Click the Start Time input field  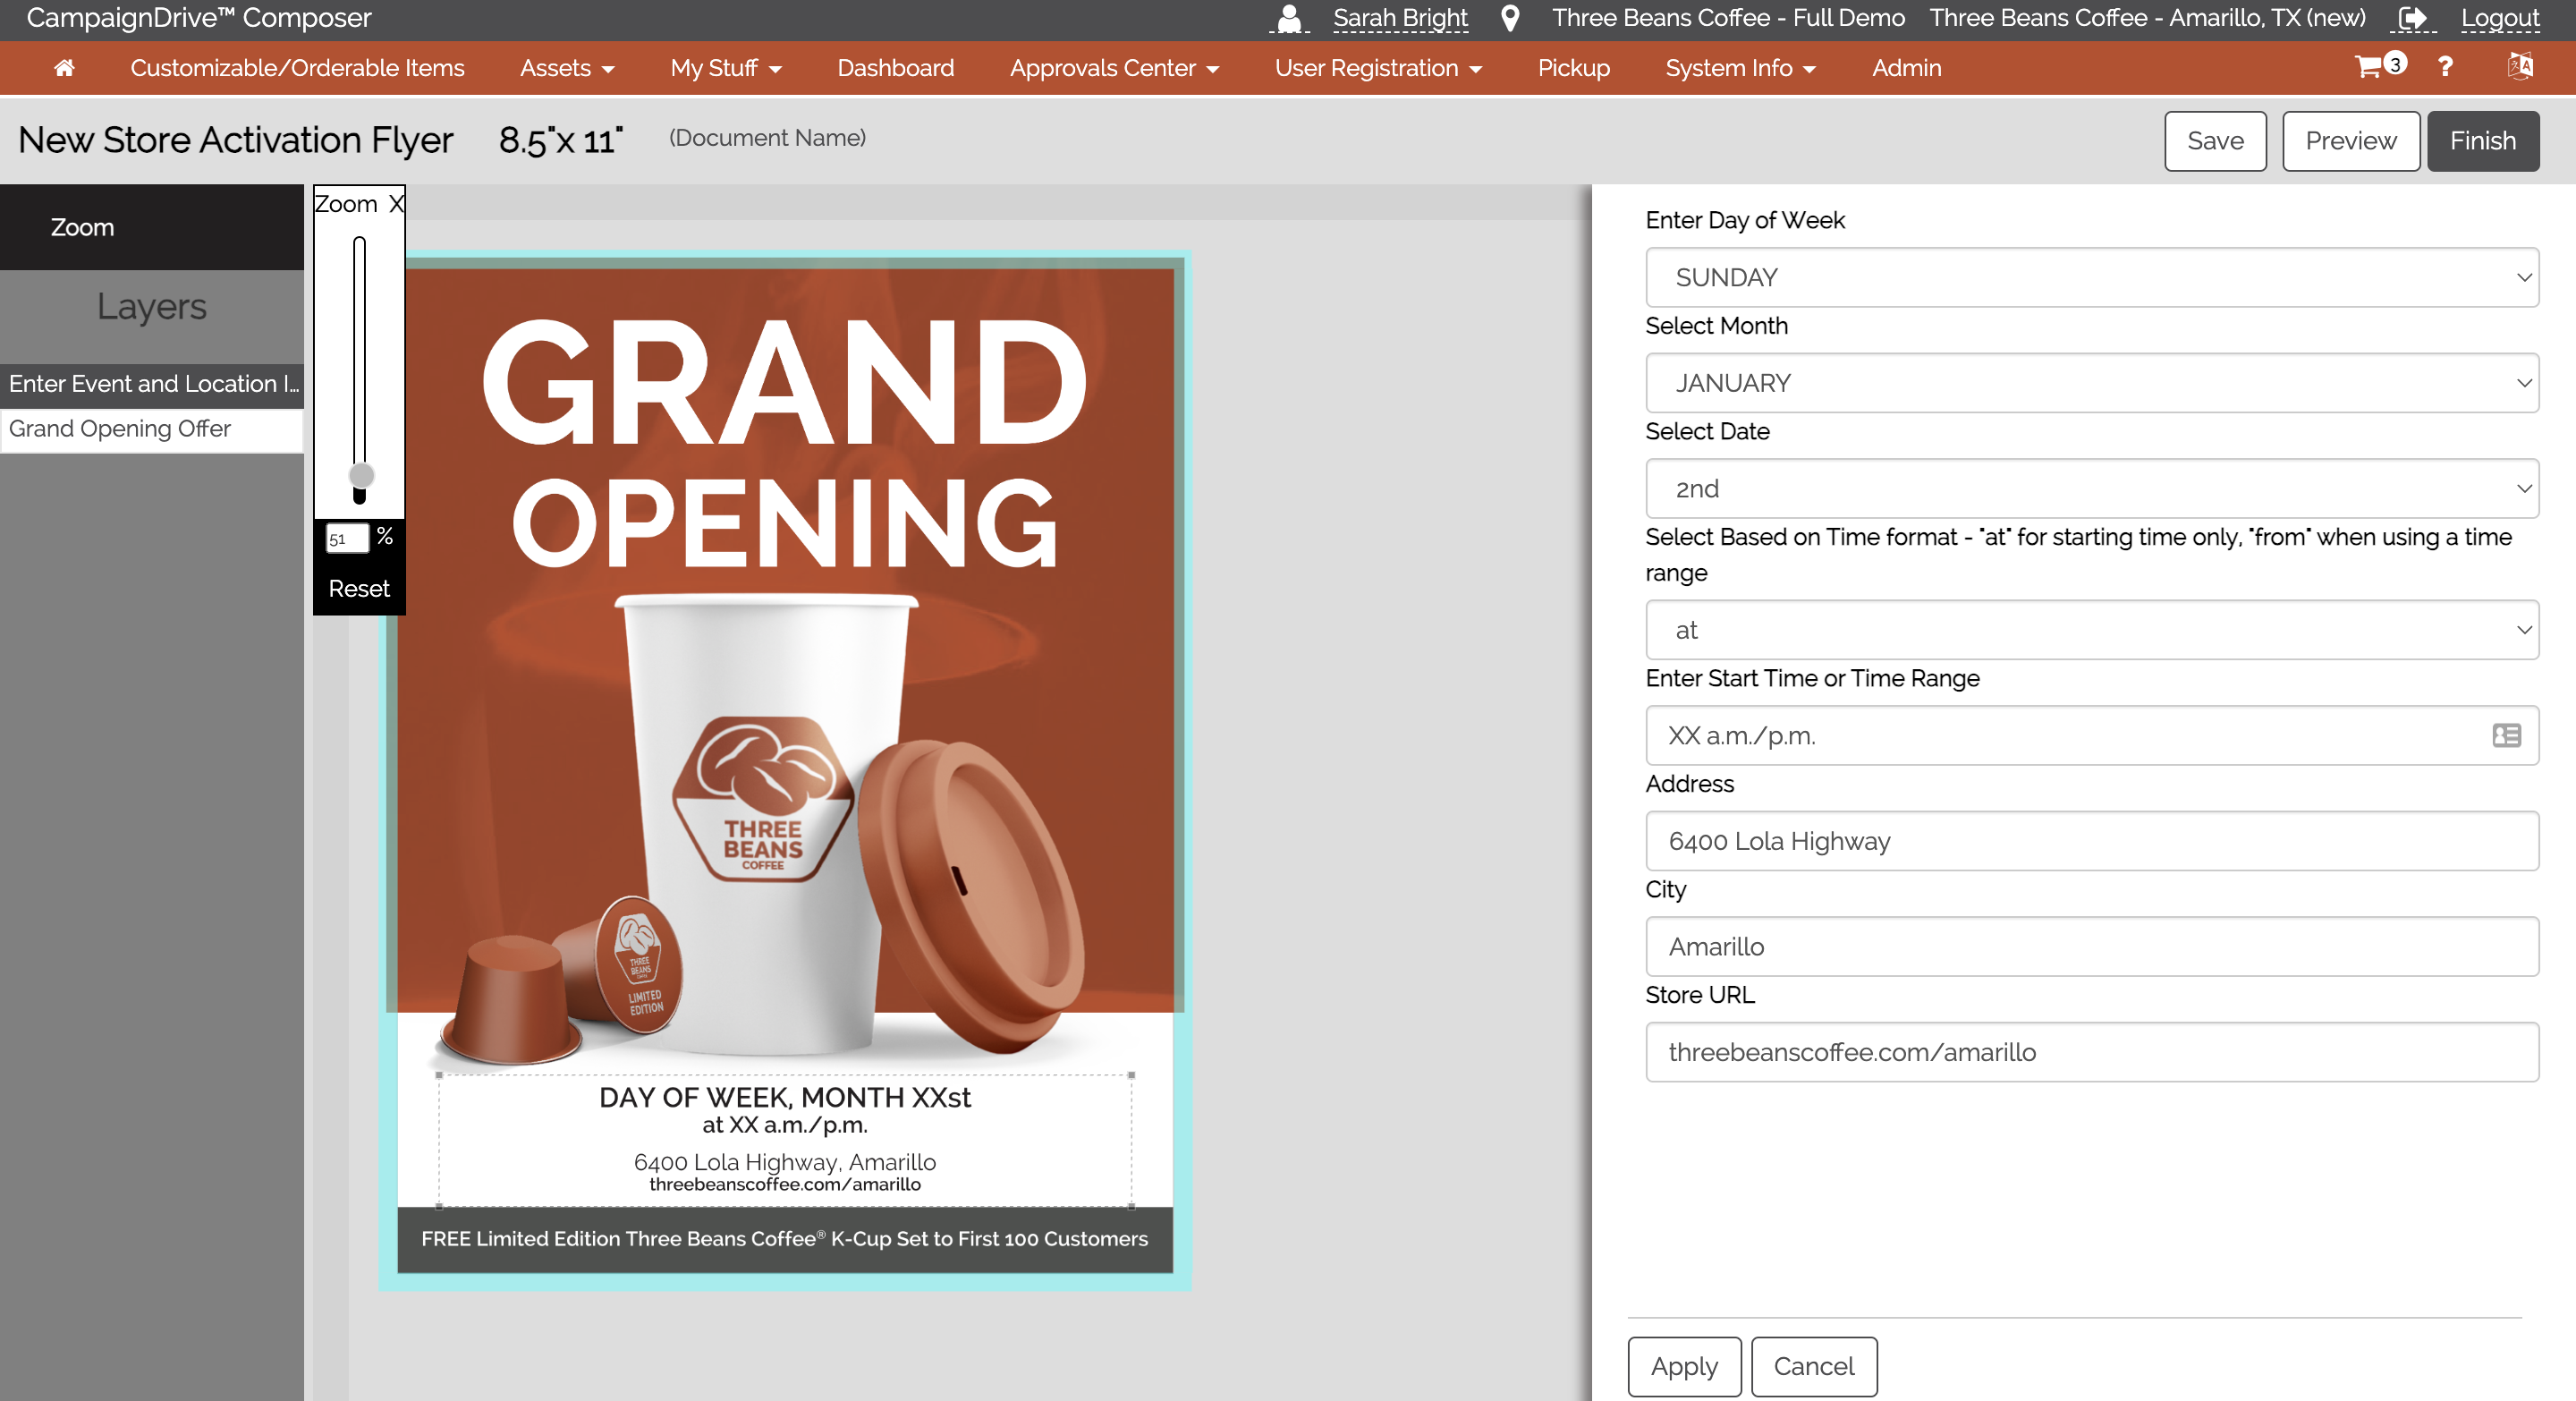pyautogui.click(x=2092, y=736)
